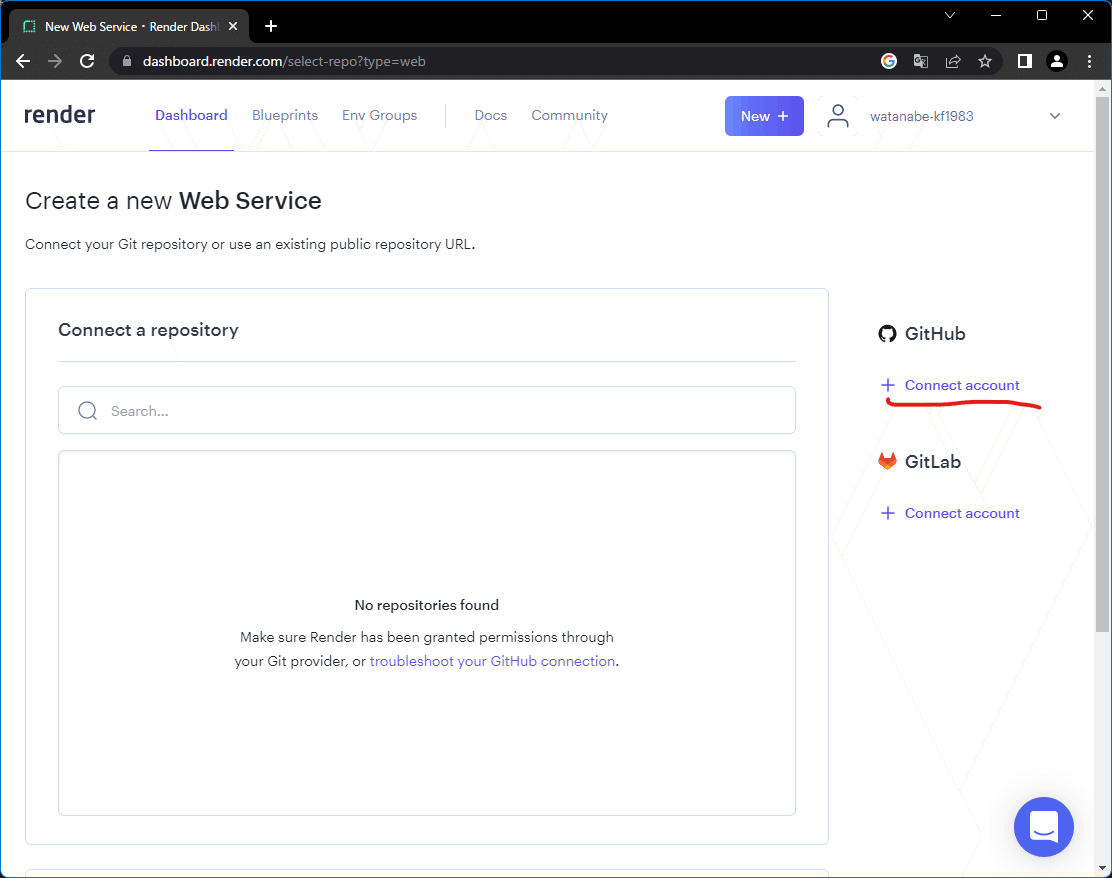Go back with the browser back arrow
Screen dimensions: 1112x878
coord(23,61)
